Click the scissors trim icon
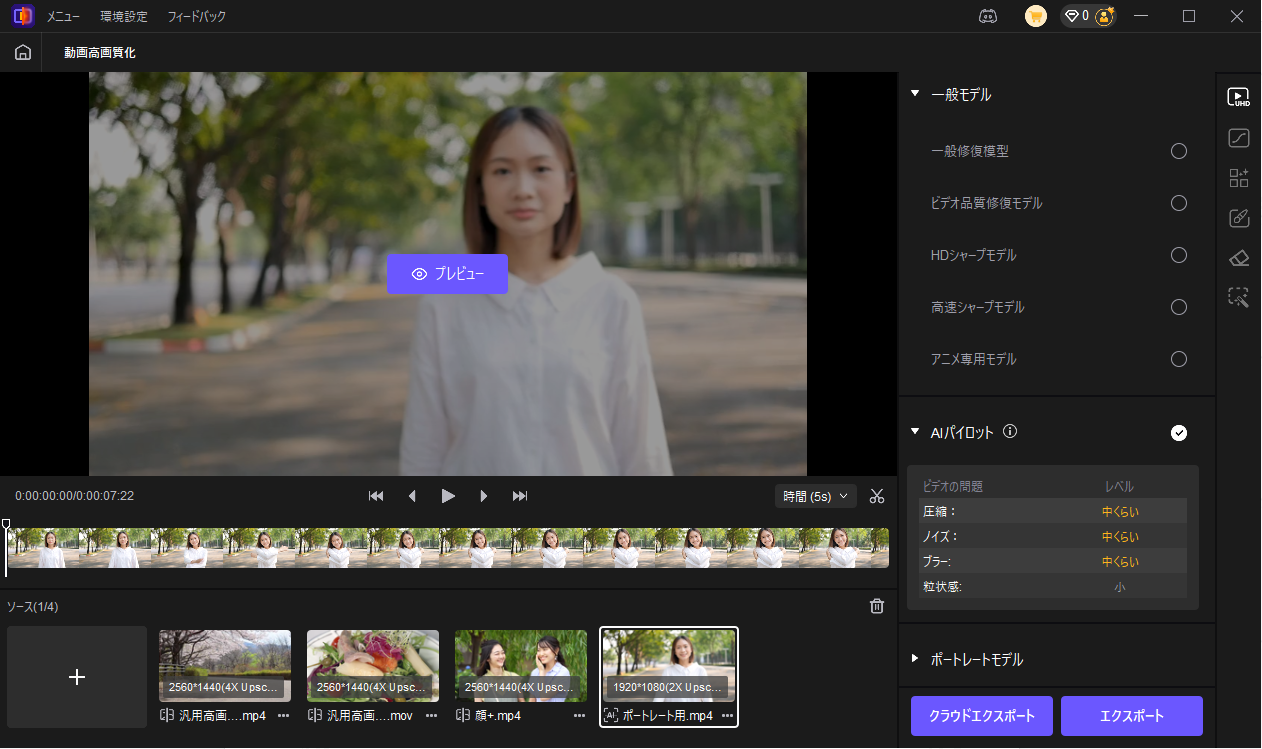 (877, 496)
